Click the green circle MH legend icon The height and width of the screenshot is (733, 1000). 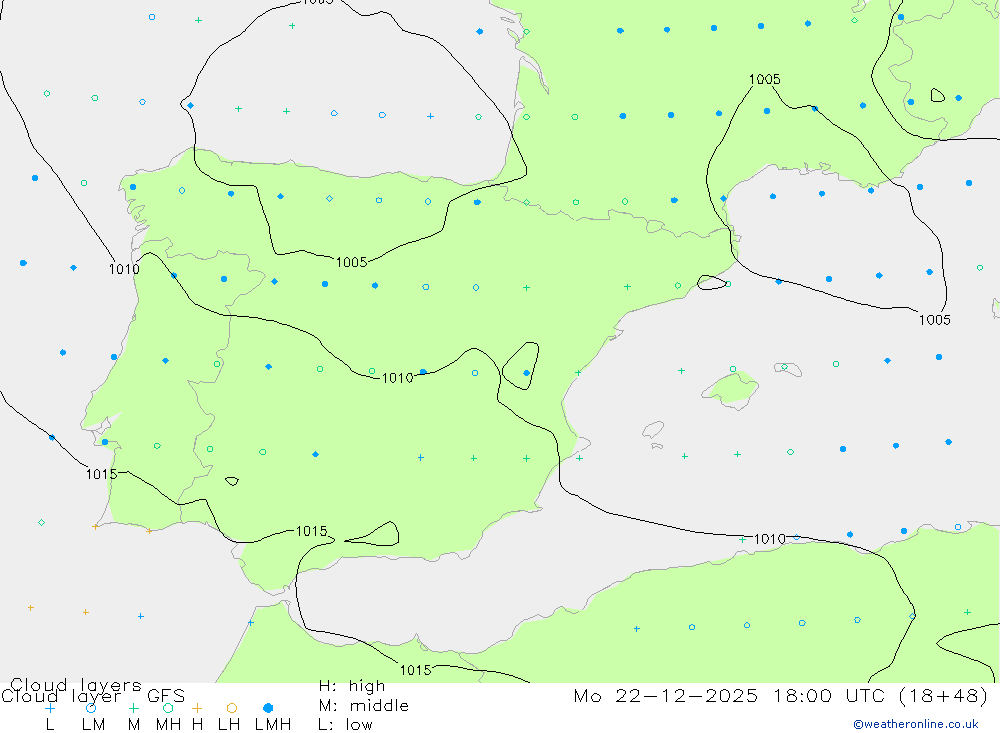tap(168, 708)
